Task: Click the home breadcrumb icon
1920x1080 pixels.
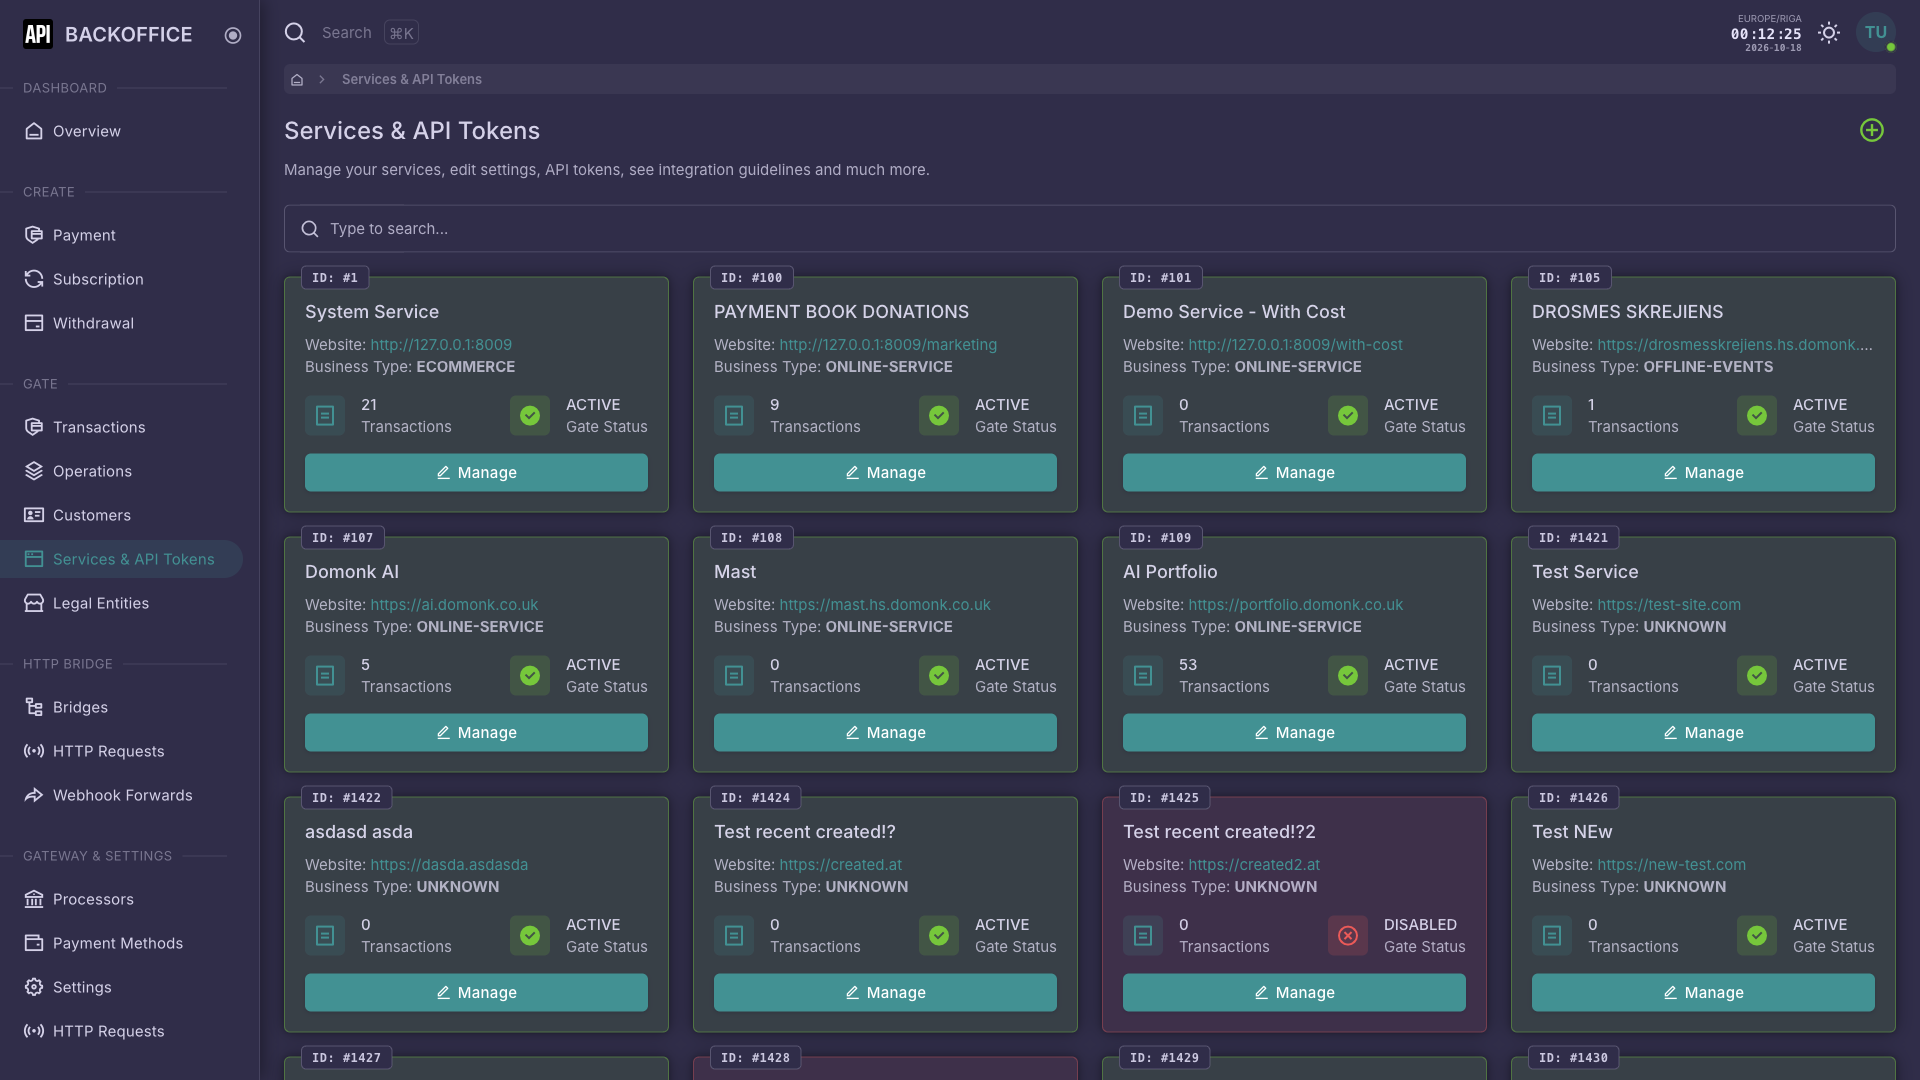Action: 297,79
